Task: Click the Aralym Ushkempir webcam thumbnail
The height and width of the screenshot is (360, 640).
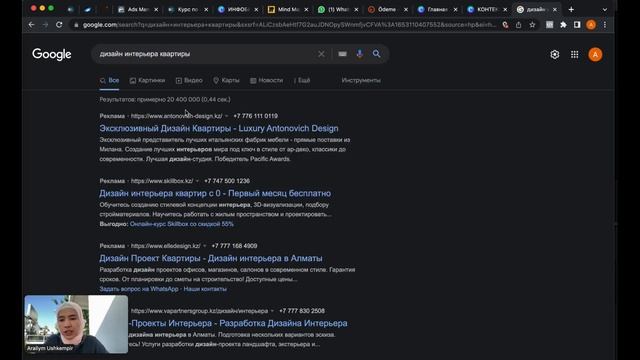Action: 76,324
